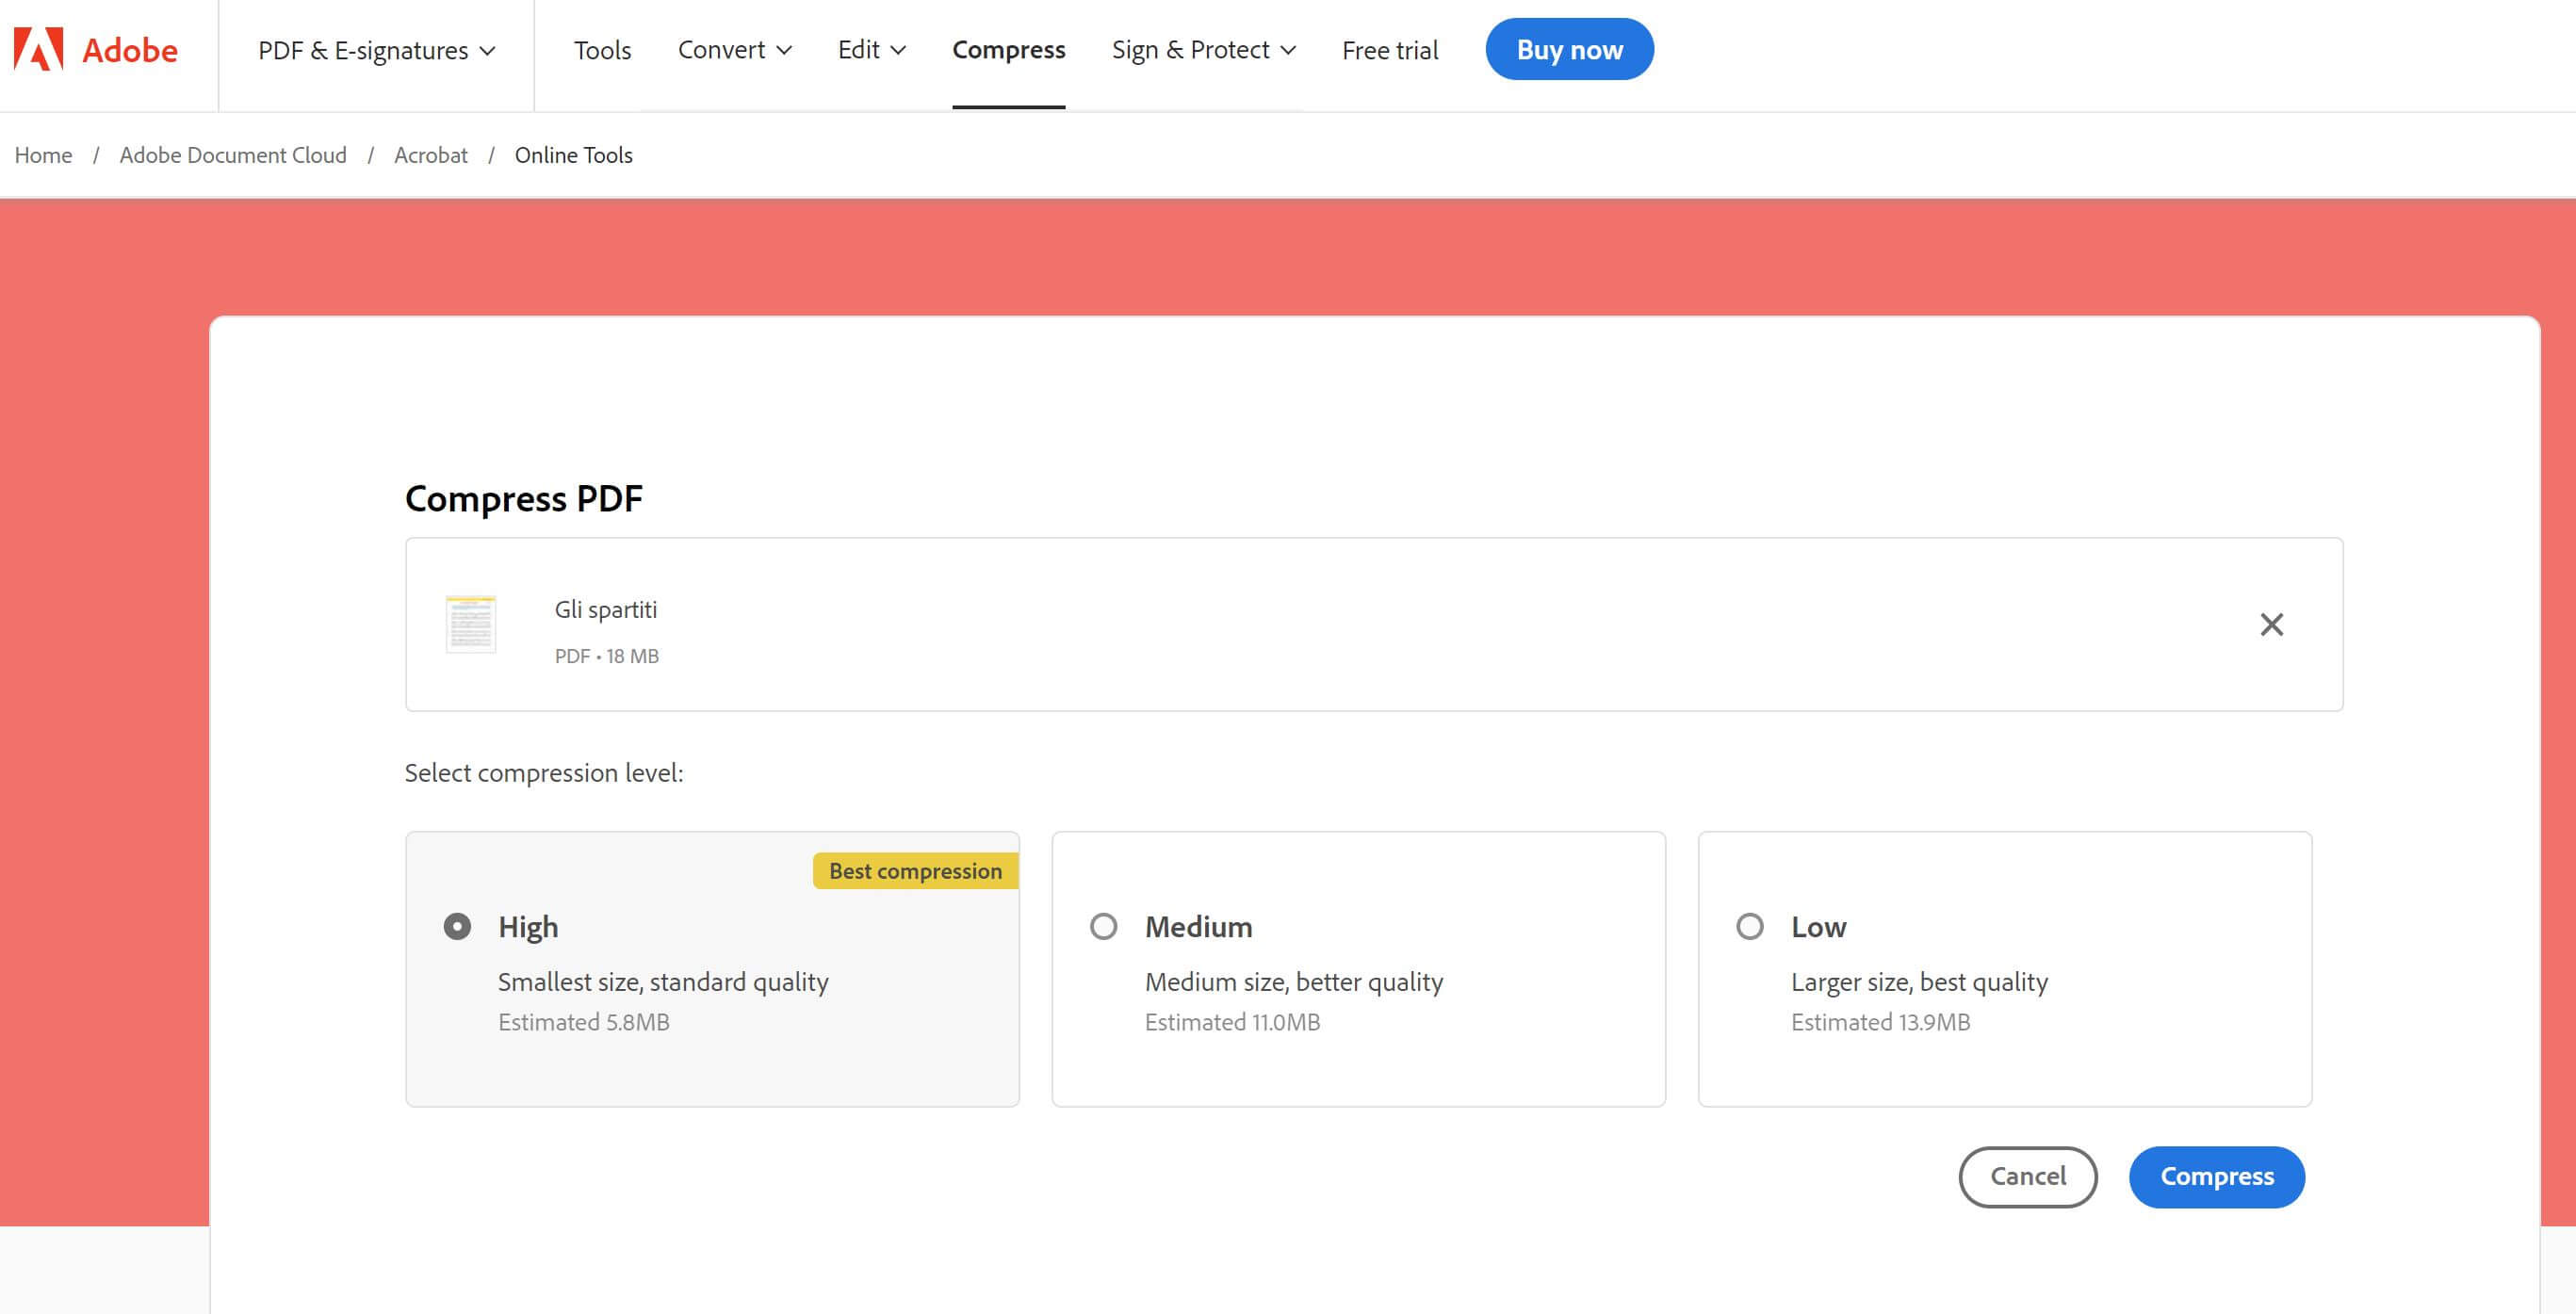Open the Tools menu item

coord(602,50)
